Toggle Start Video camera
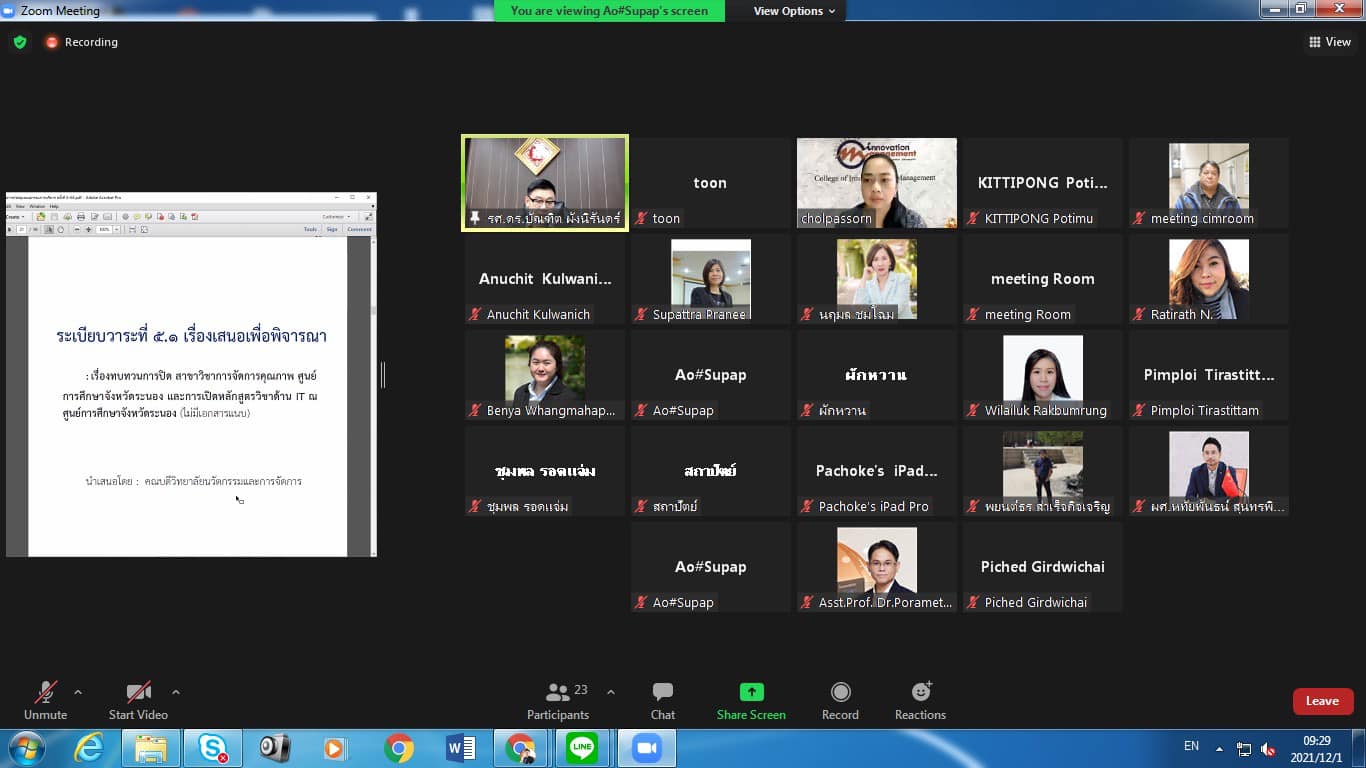The height and width of the screenshot is (768, 1366). [138, 700]
